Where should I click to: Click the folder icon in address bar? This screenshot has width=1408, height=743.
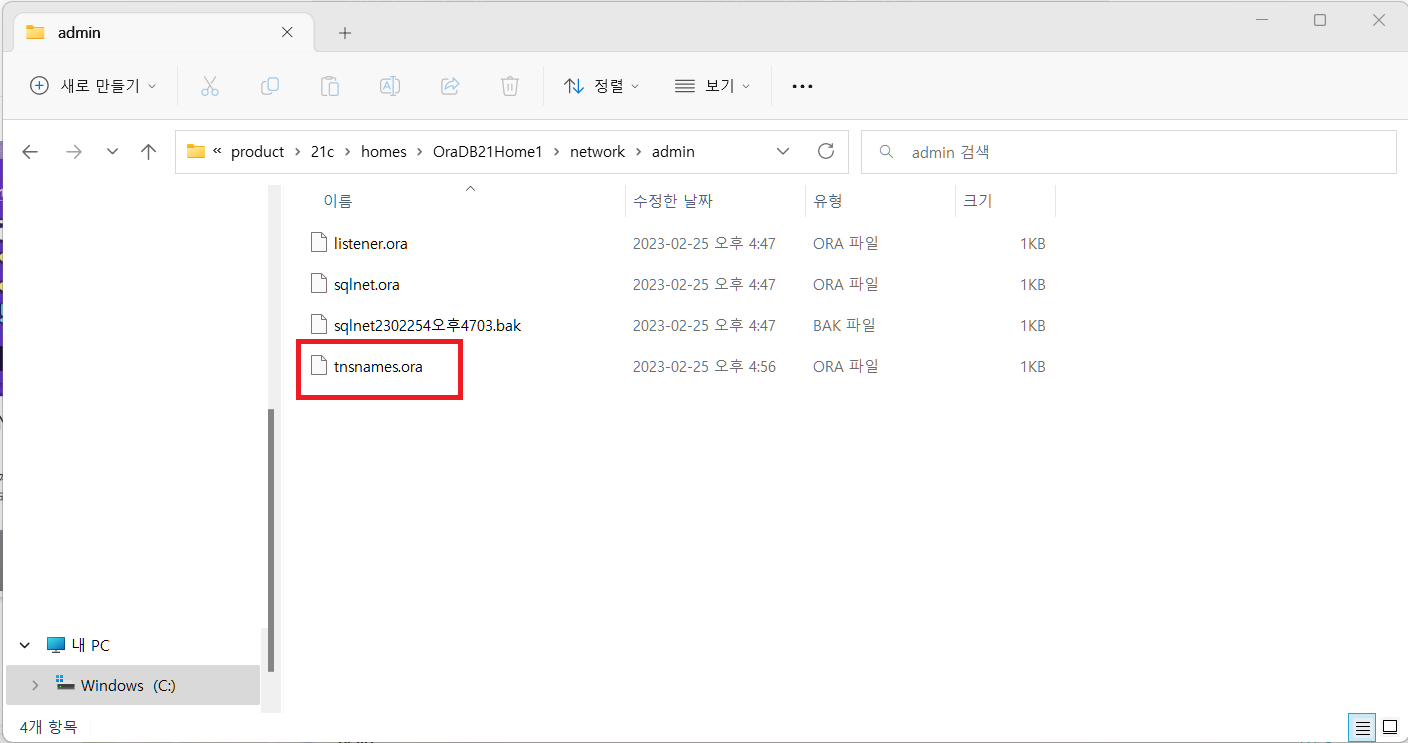tap(196, 152)
